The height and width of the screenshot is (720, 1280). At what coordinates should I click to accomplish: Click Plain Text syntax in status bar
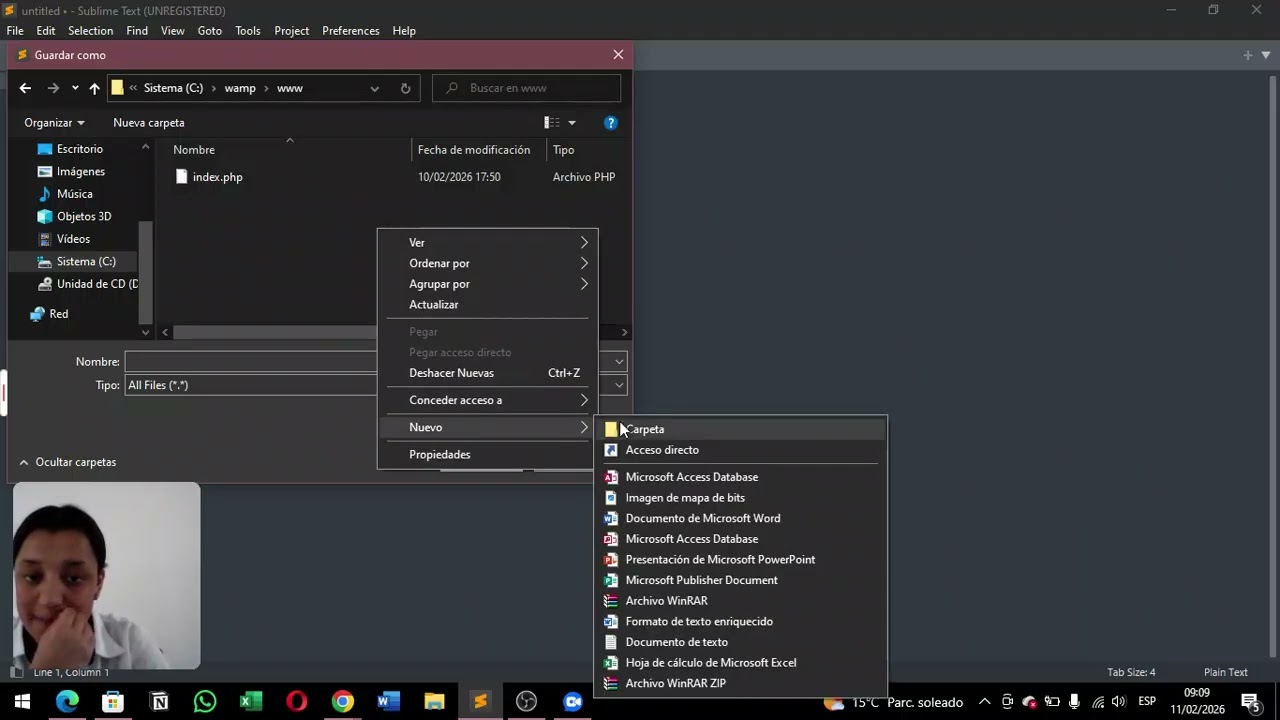(1226, 672)
